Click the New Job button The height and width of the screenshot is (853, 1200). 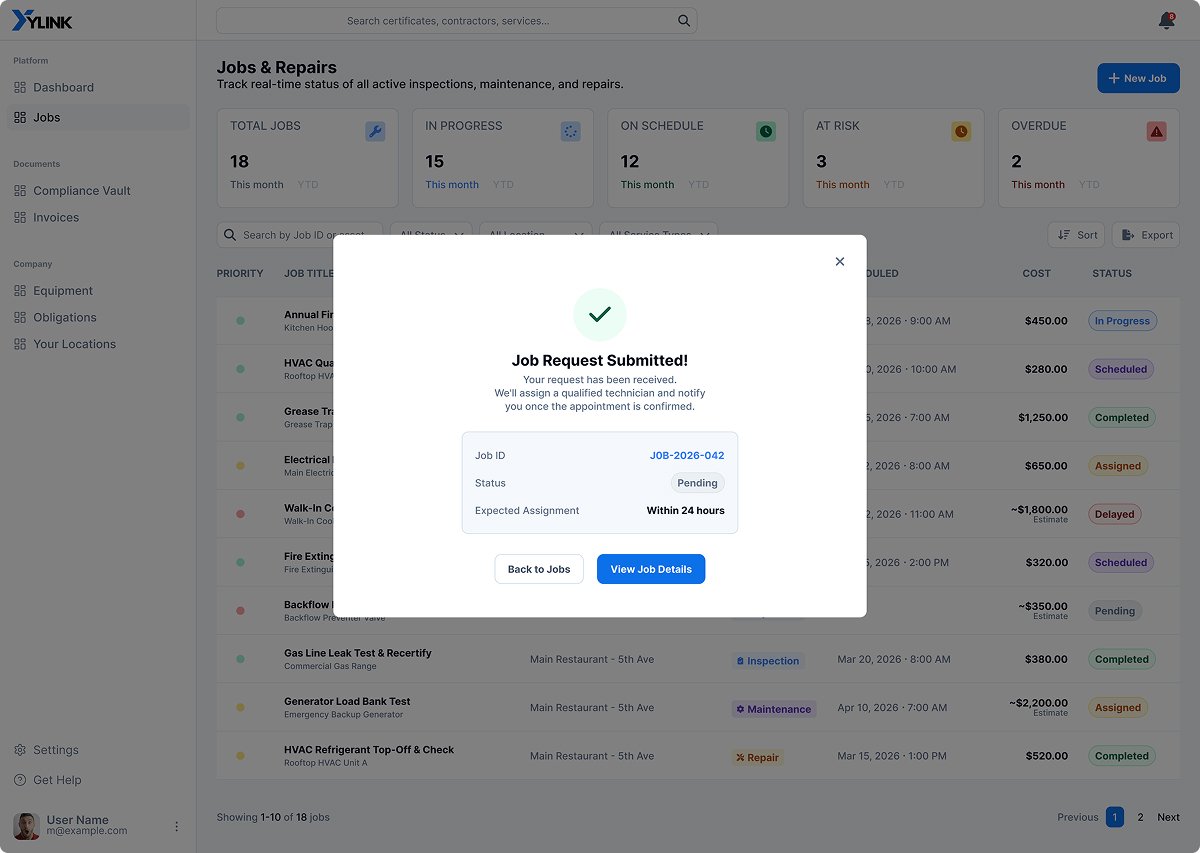click(1138, 78)
